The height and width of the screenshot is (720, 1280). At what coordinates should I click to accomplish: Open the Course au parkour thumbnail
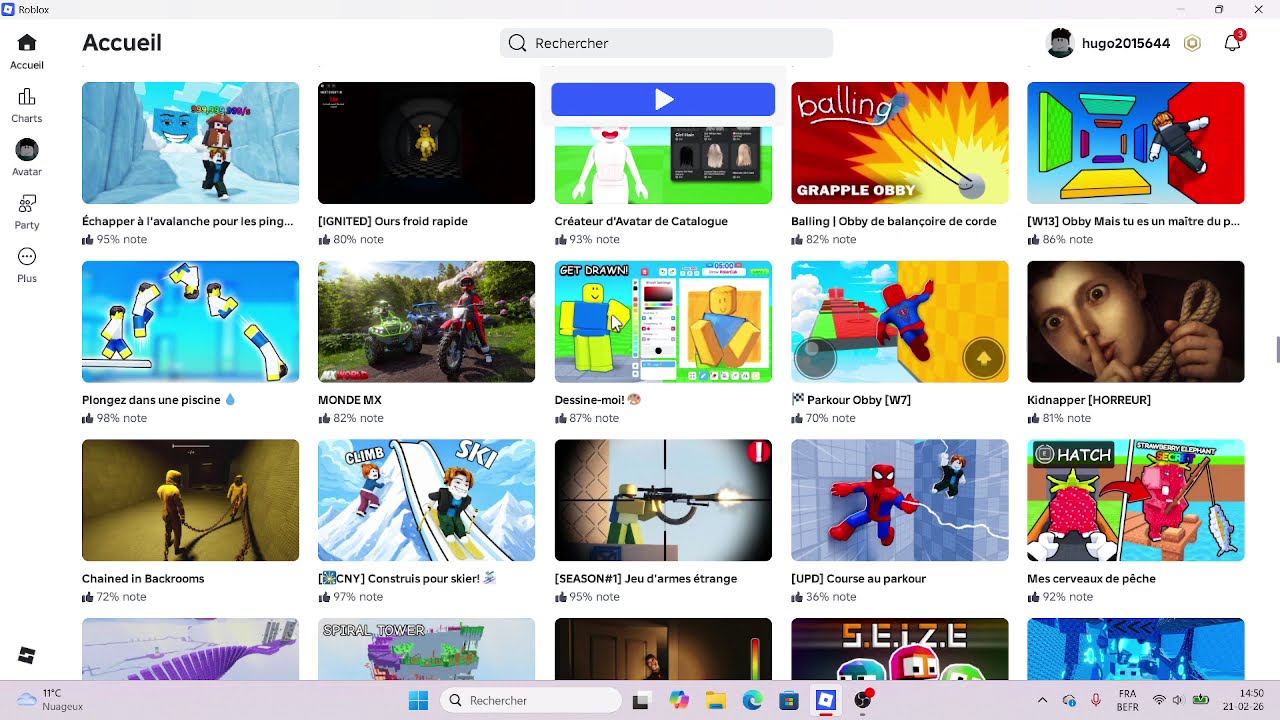900,500
